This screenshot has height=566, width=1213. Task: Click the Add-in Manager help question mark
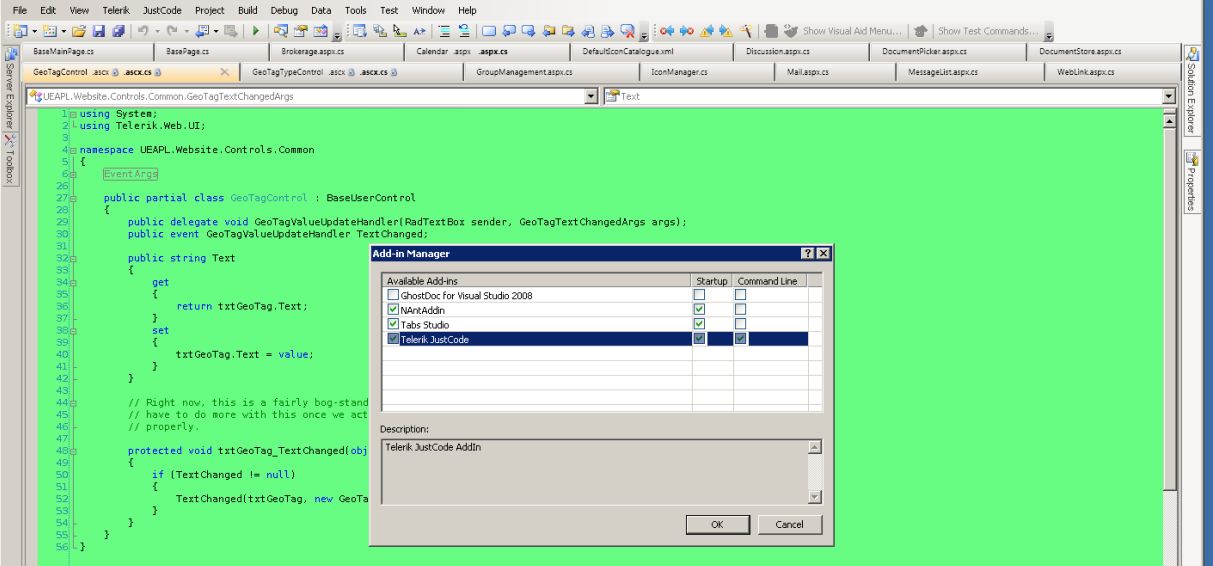(x=808, y=255)
